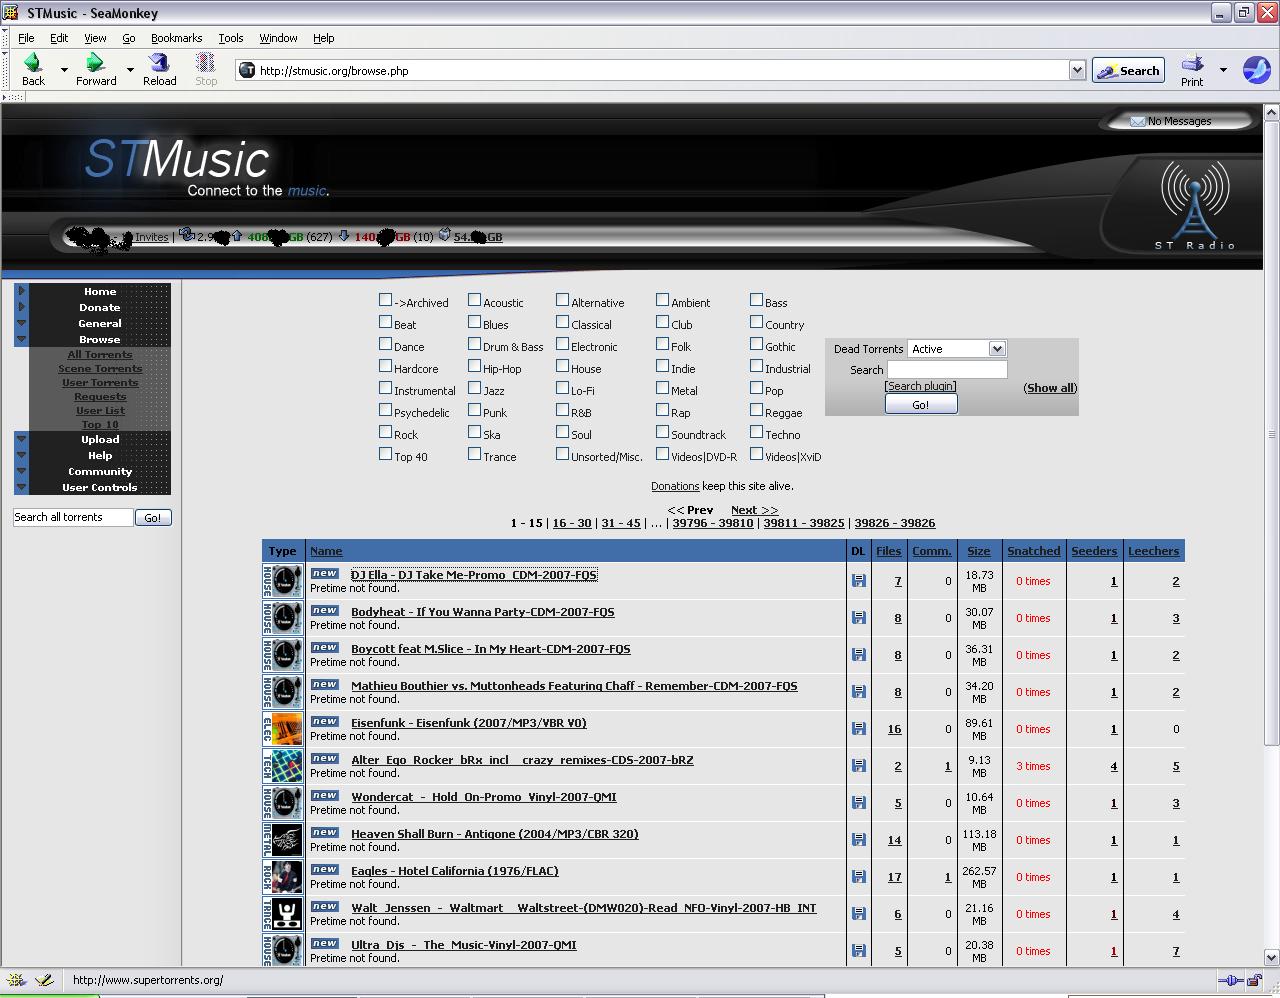Sort table by Seeders column header
The width and height of the screenshot is (1280, 998).
(1094, 551)
